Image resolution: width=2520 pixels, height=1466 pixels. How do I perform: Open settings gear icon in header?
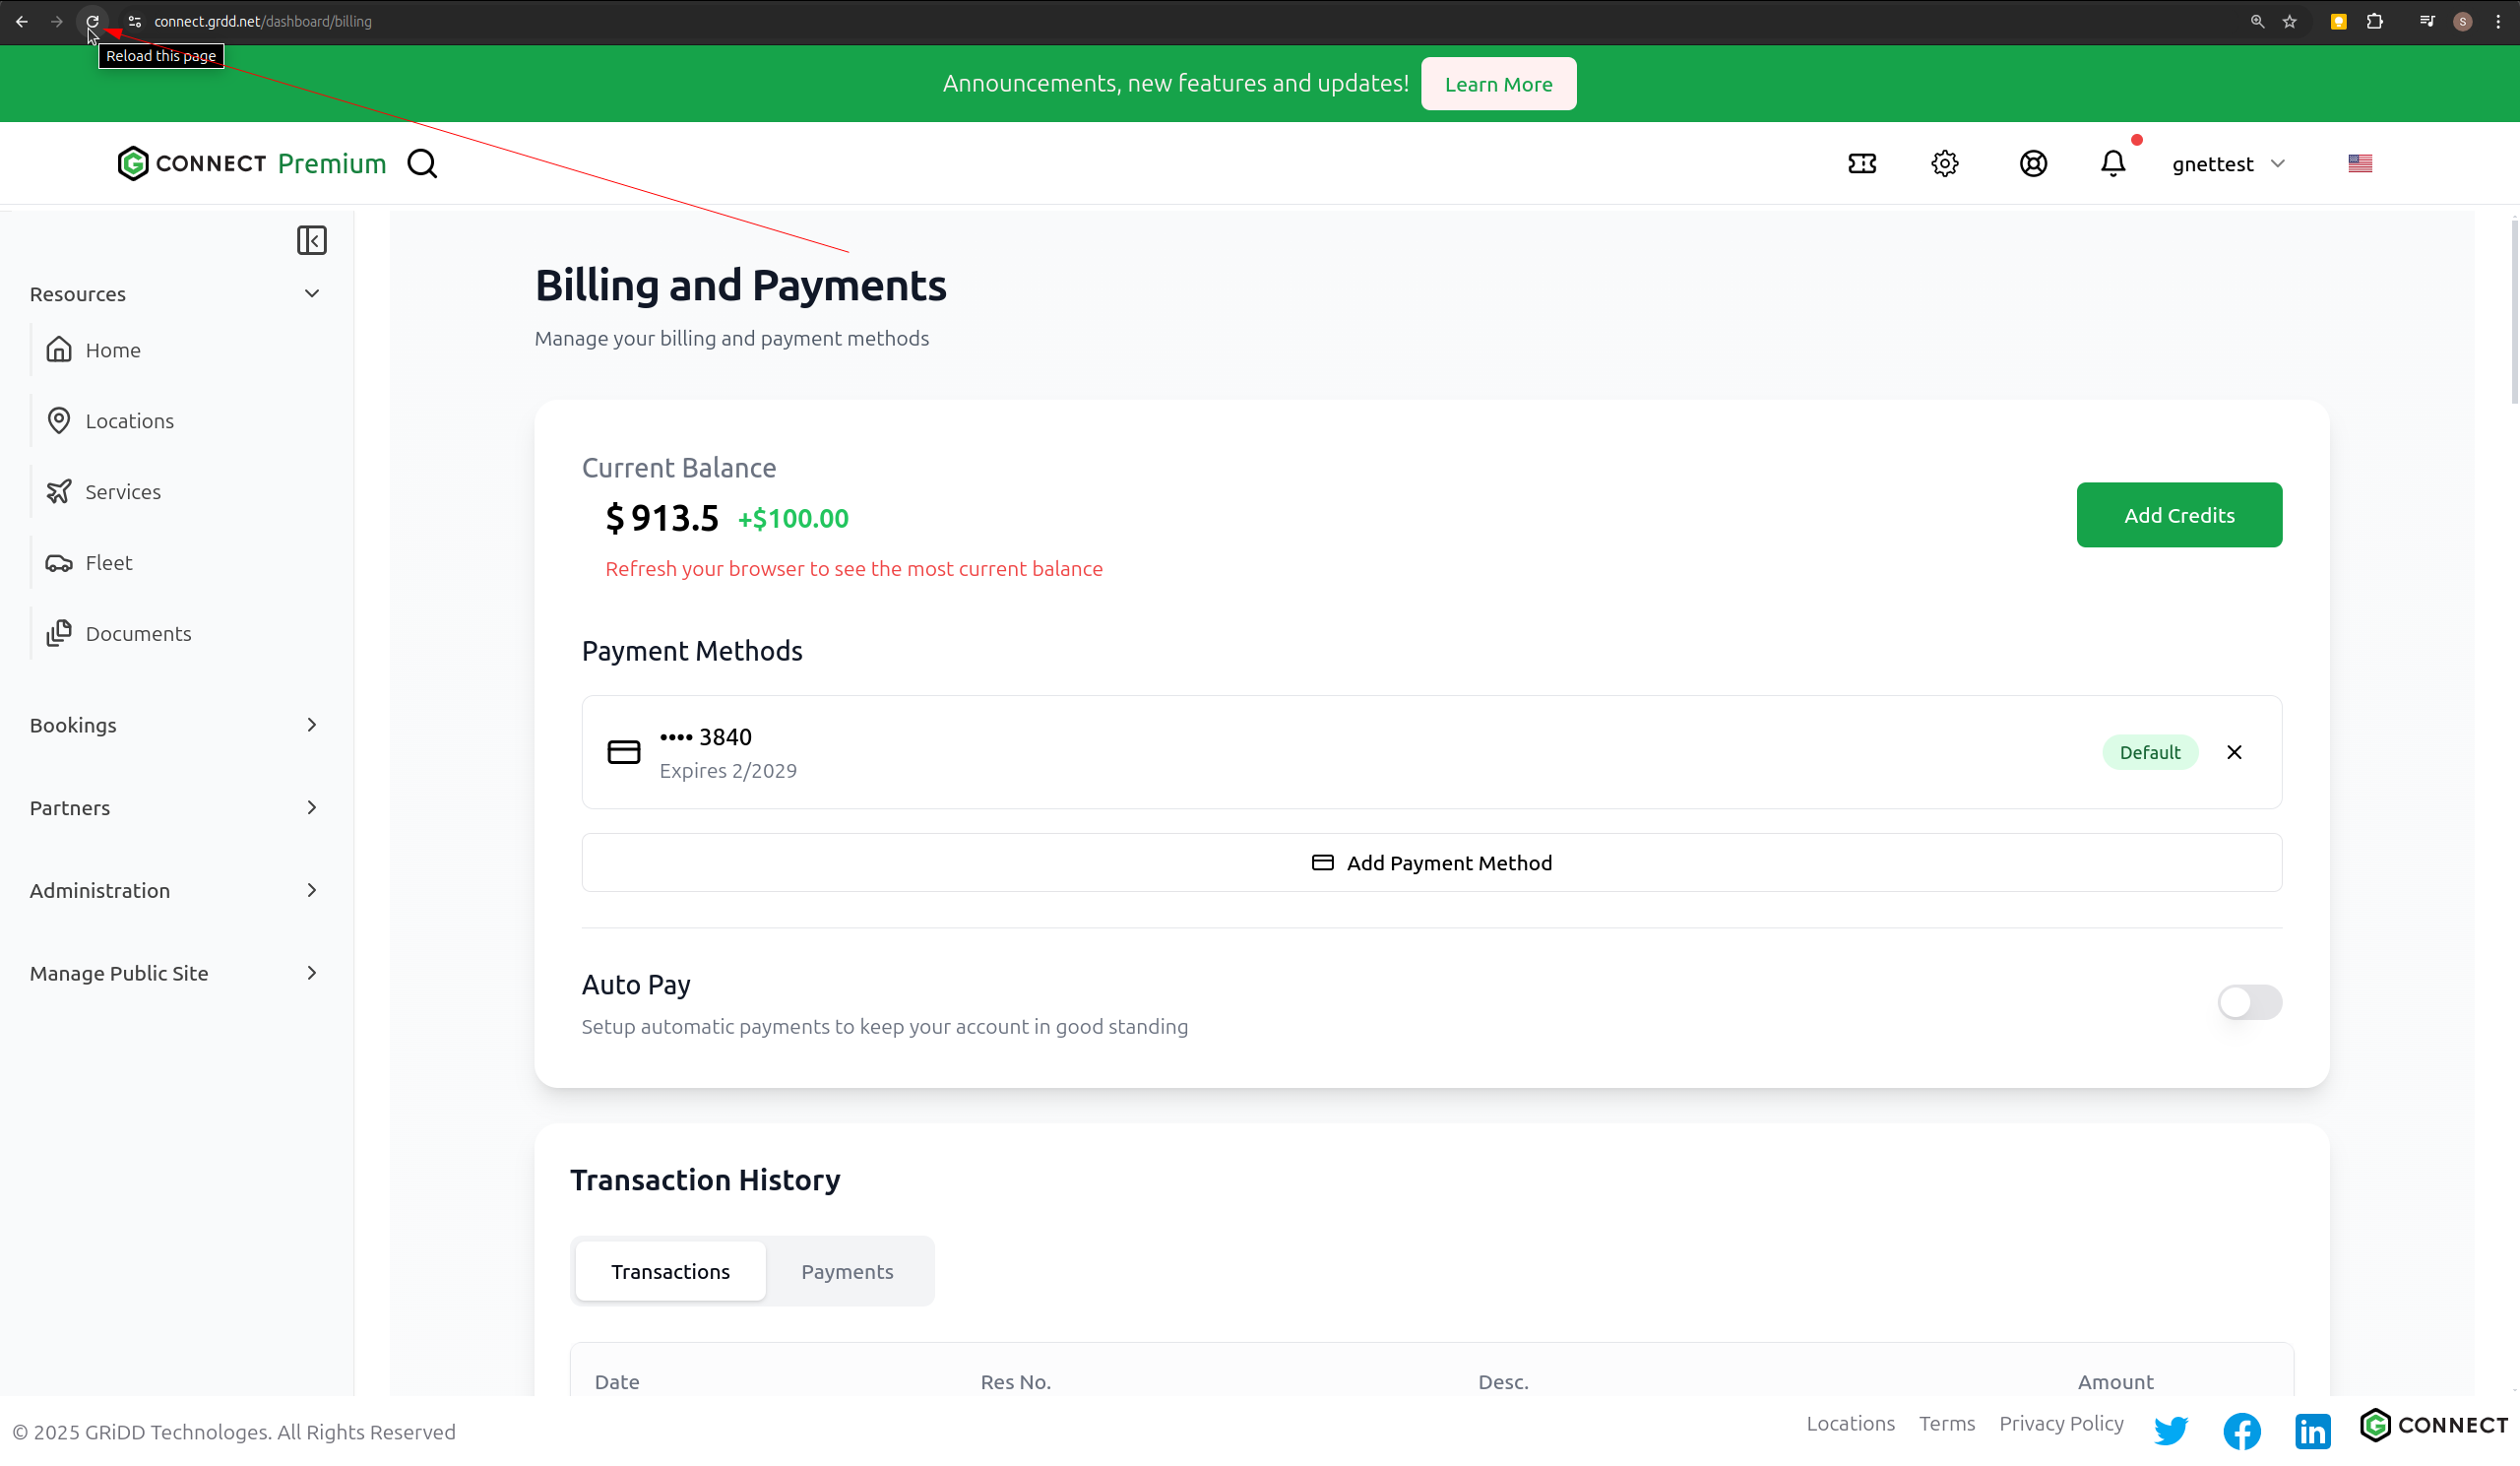coord(1944,164)
